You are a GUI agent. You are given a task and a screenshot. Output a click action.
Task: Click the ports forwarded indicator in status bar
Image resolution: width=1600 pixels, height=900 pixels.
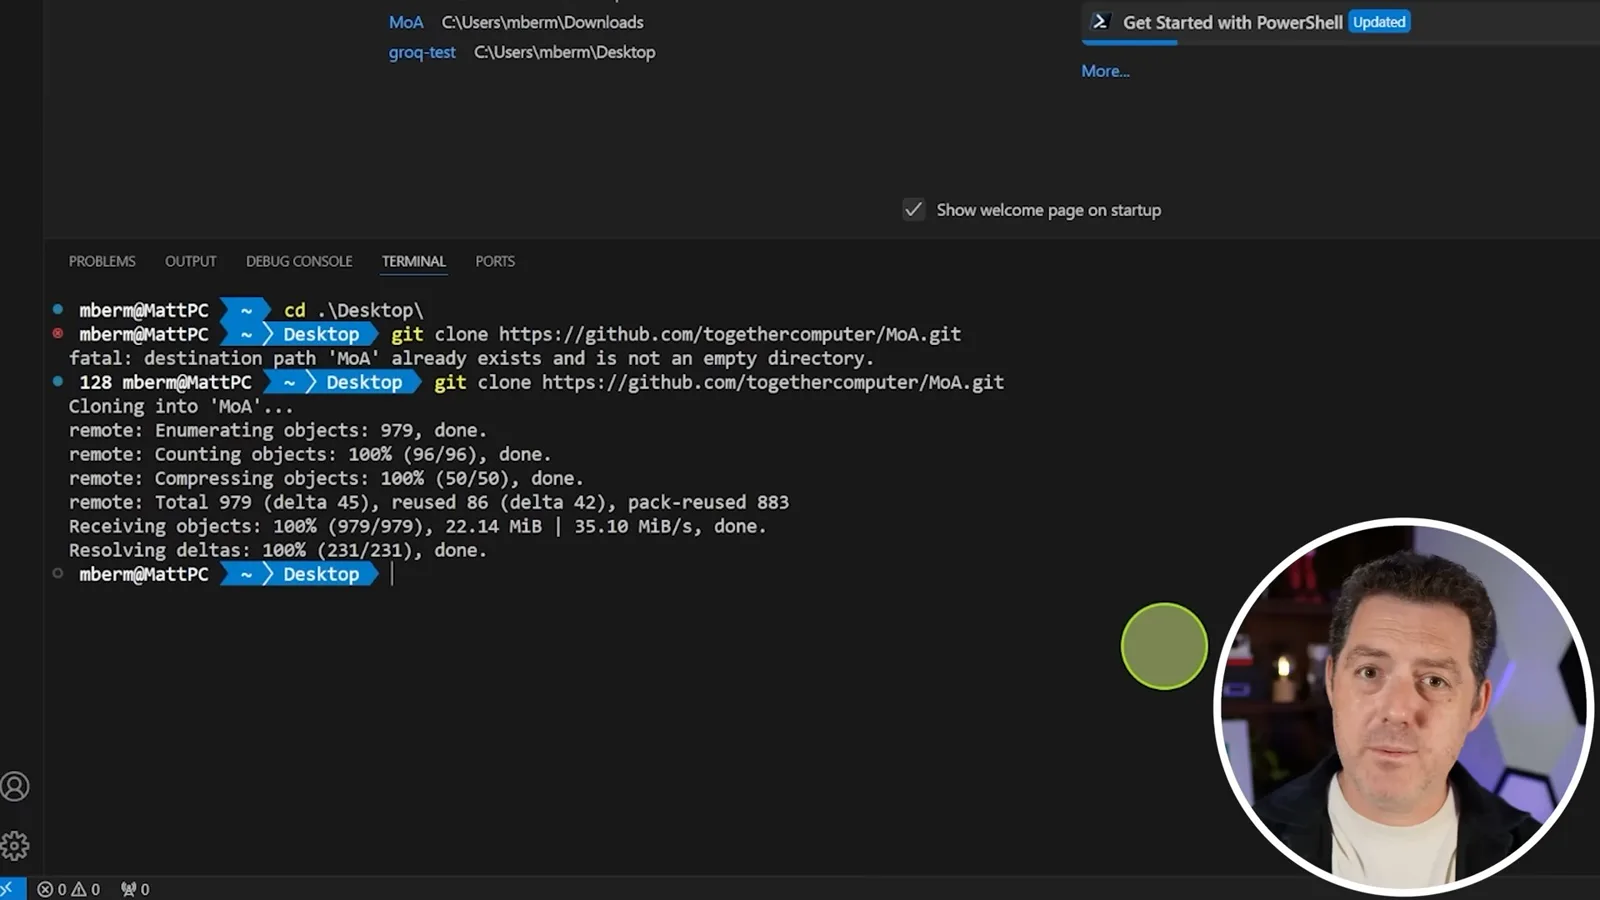pos(135,889)
